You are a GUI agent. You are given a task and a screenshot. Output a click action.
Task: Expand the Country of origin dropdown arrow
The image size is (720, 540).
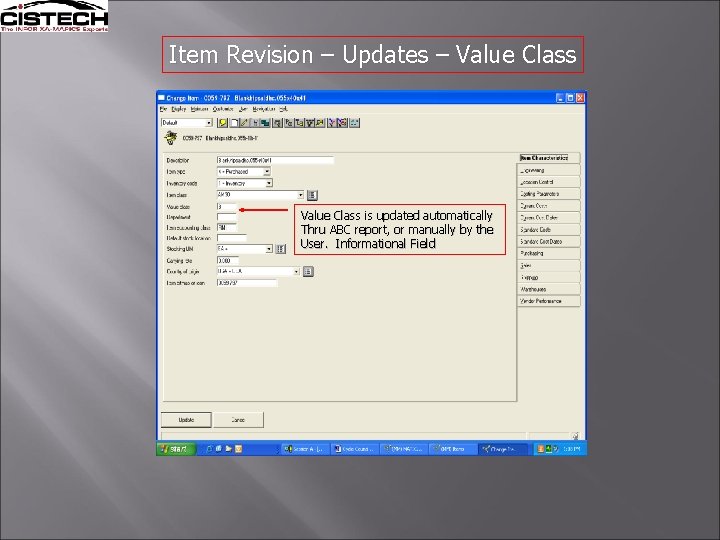(296, 272)
